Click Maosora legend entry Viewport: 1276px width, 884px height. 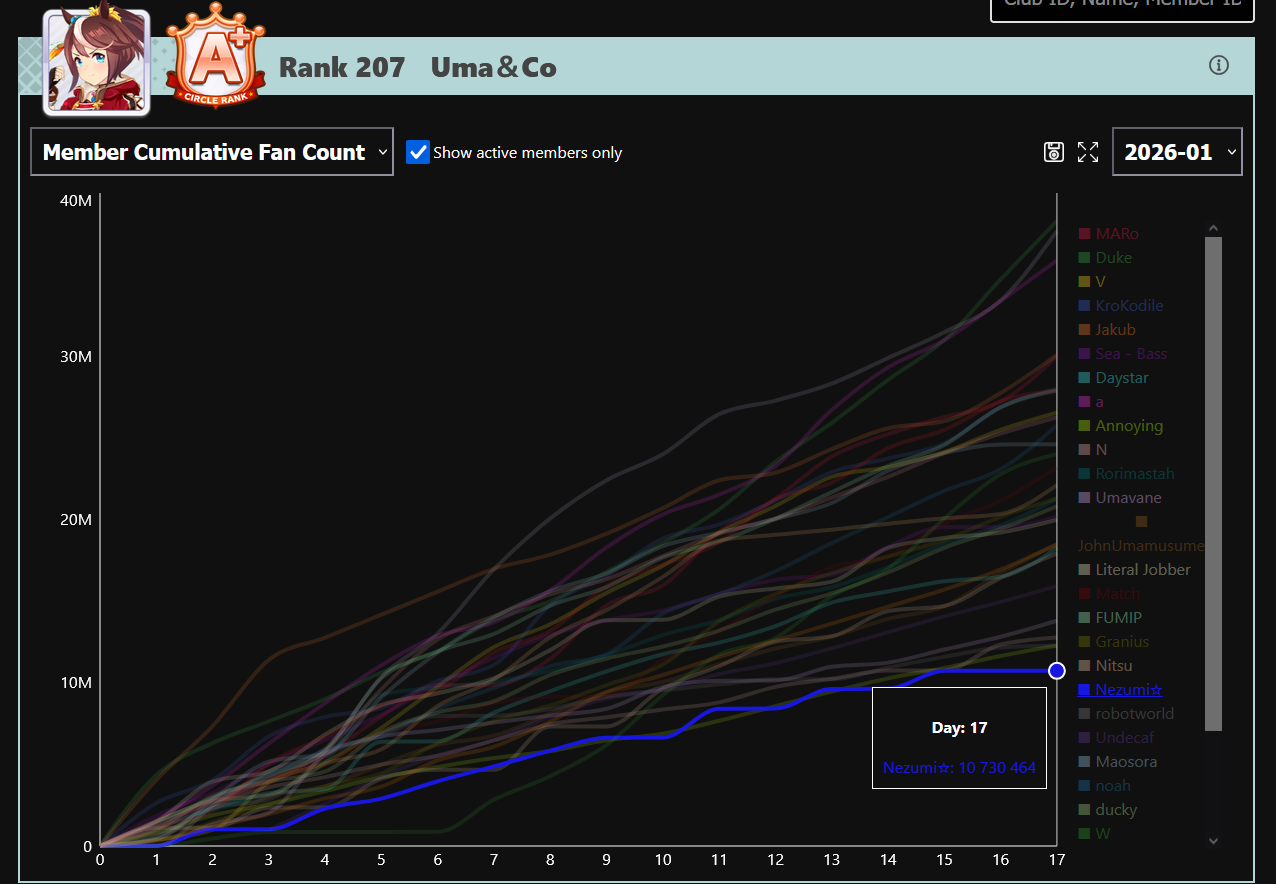1118,762
